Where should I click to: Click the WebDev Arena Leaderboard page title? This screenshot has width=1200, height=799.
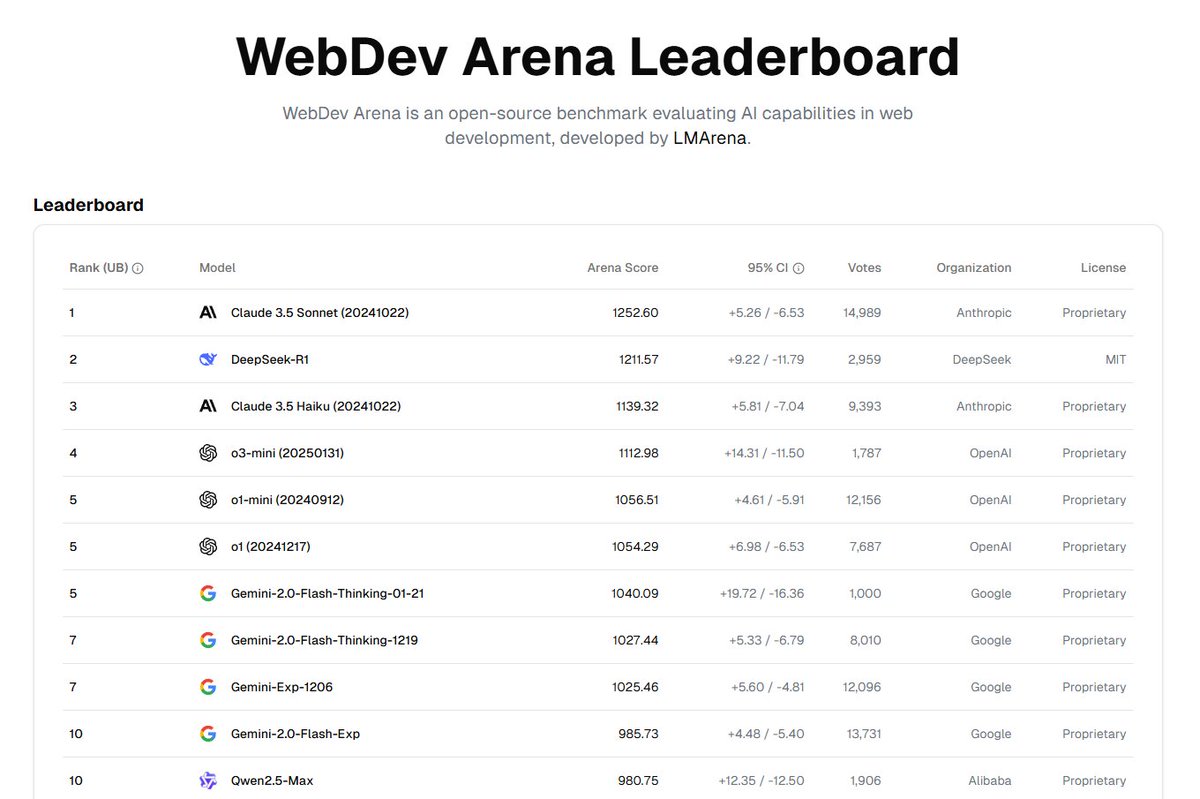[598, 57]
